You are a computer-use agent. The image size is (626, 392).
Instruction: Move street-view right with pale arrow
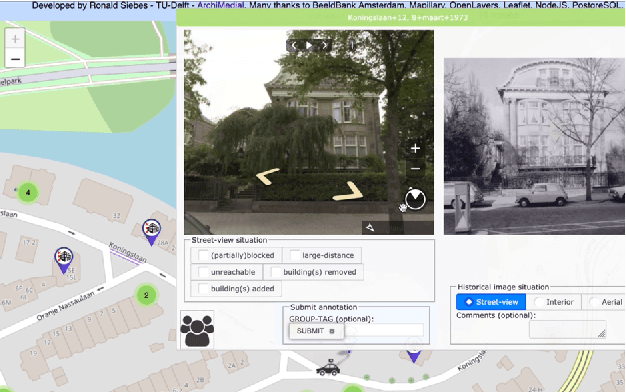[x=349, y=191]
